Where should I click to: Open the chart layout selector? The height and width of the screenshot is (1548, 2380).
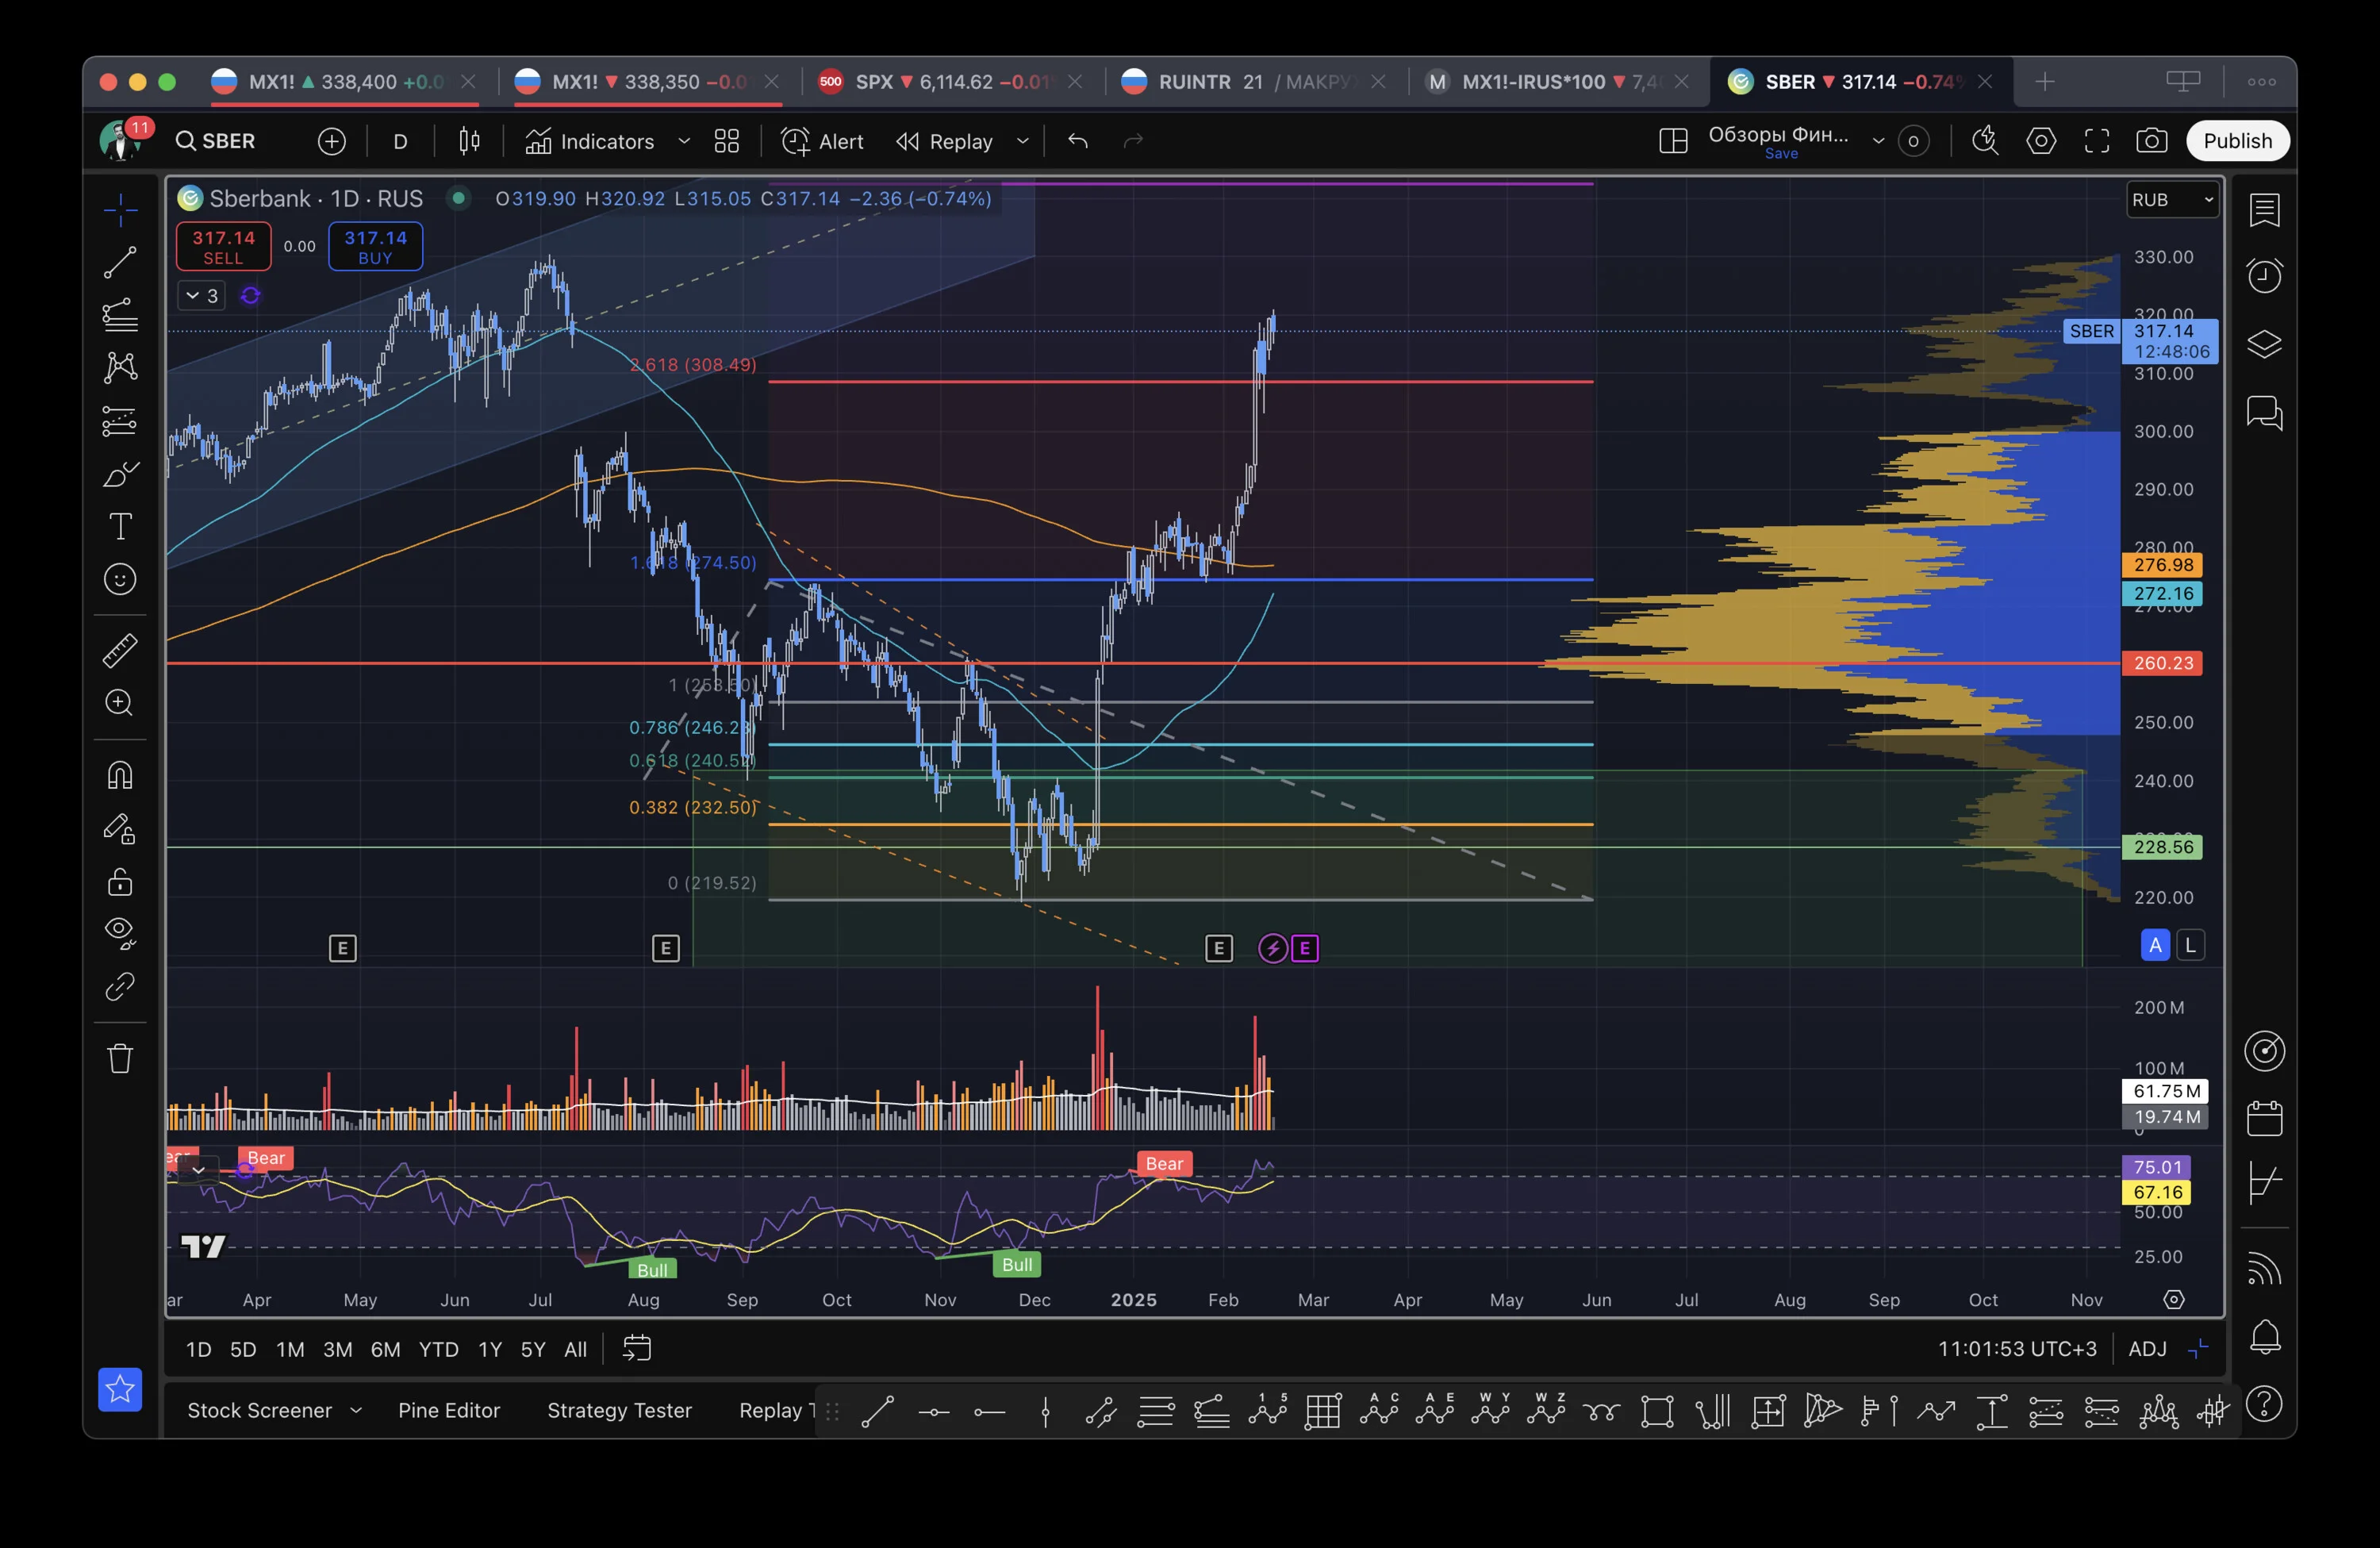[x=1673, y=141]
